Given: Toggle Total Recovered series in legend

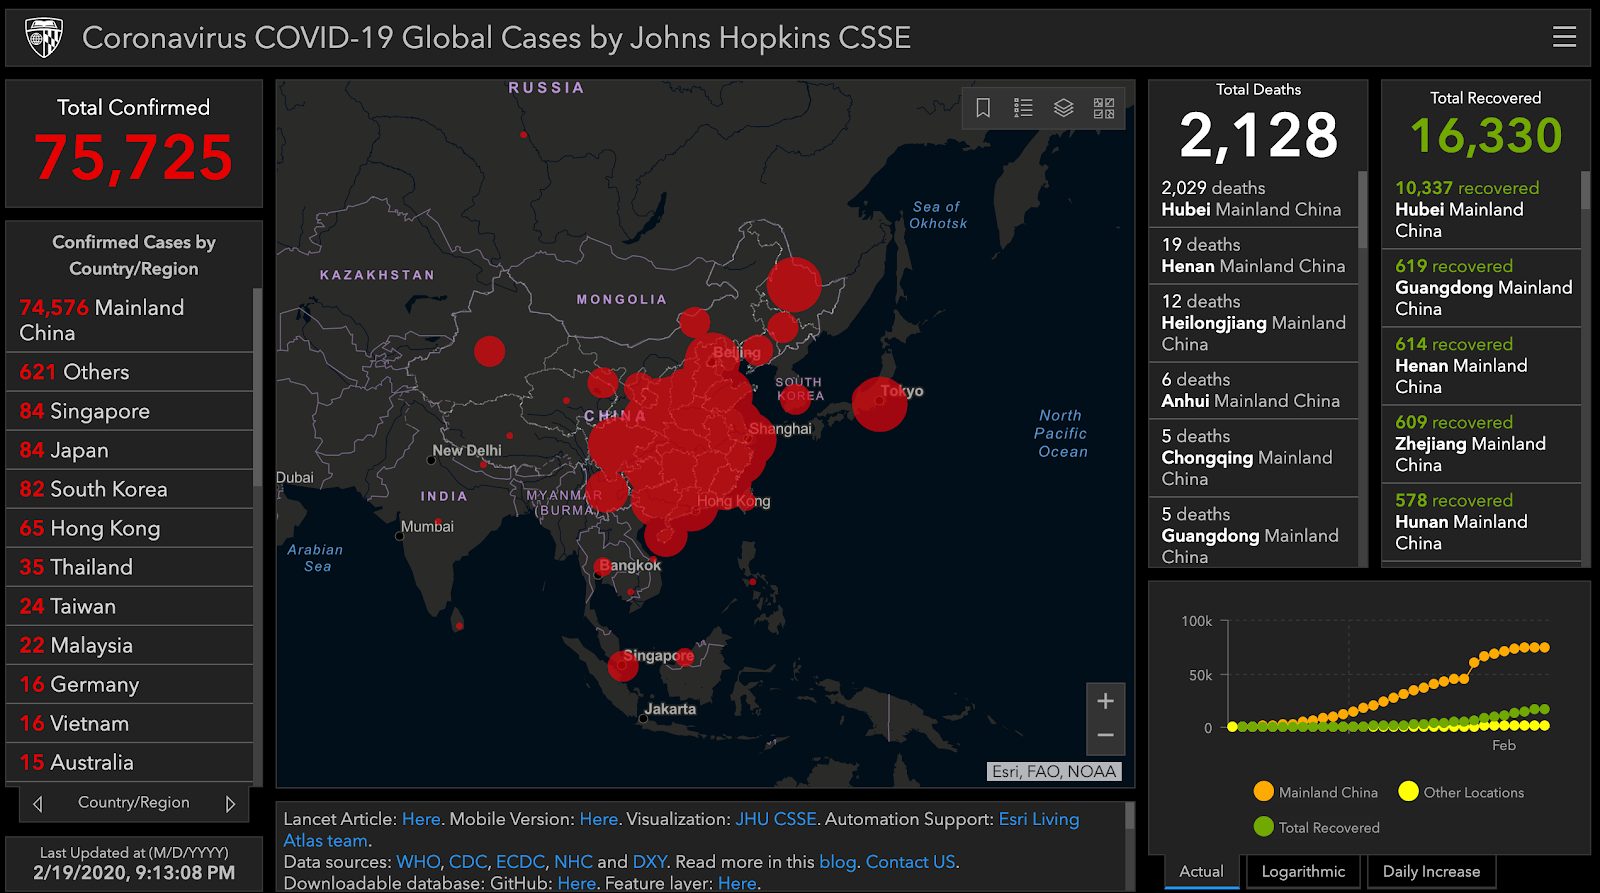Looking at the screenshot, I should point(1316,827).
